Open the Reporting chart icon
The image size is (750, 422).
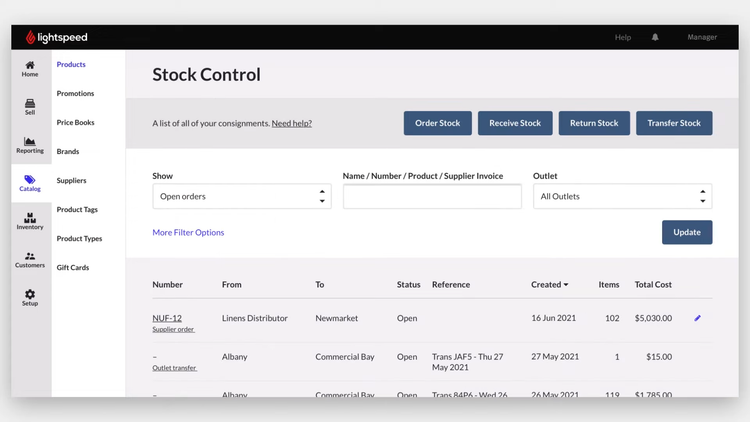30,145
